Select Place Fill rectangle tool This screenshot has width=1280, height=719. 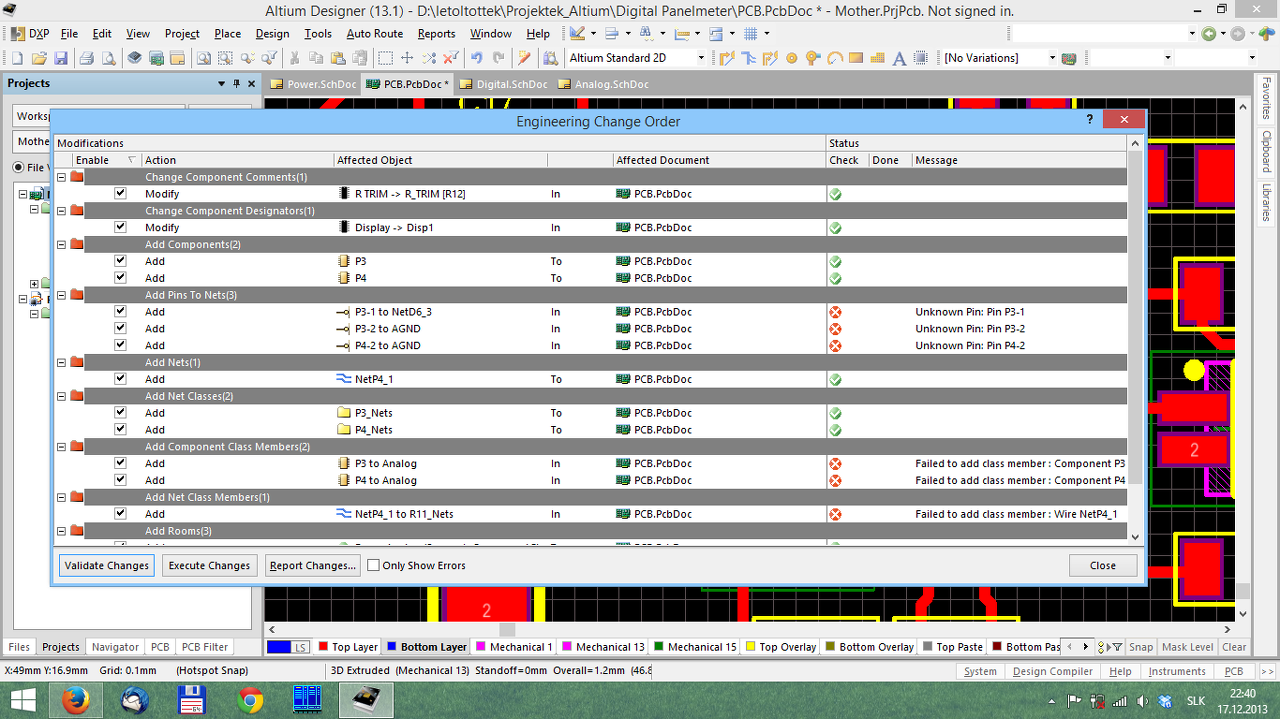[x=856, y=58]
